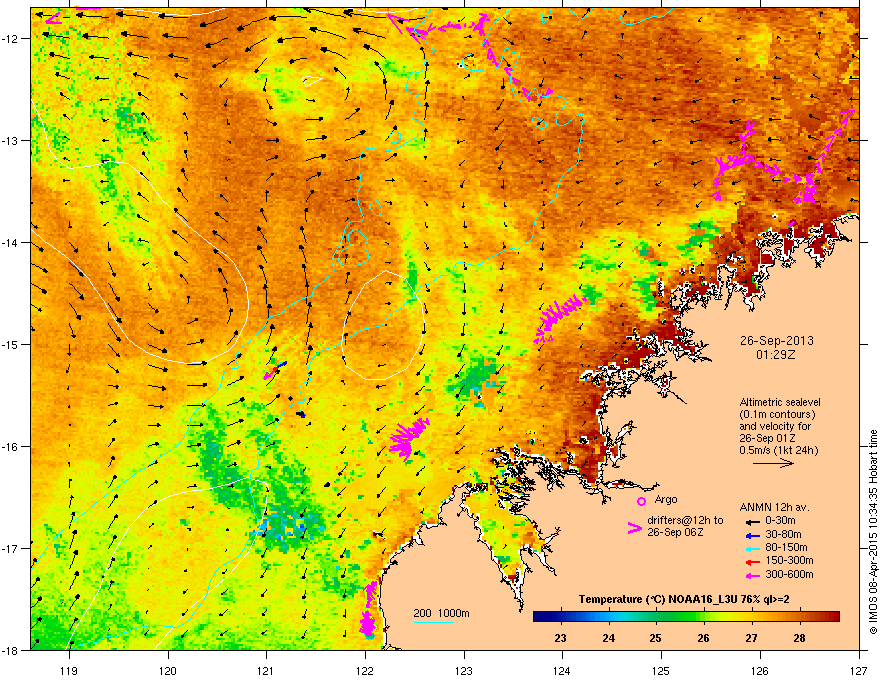Click the '80-150m' depth label
The height and width of the screenshot is (680, 880).
pyautogui.click(x=786, y=548)
